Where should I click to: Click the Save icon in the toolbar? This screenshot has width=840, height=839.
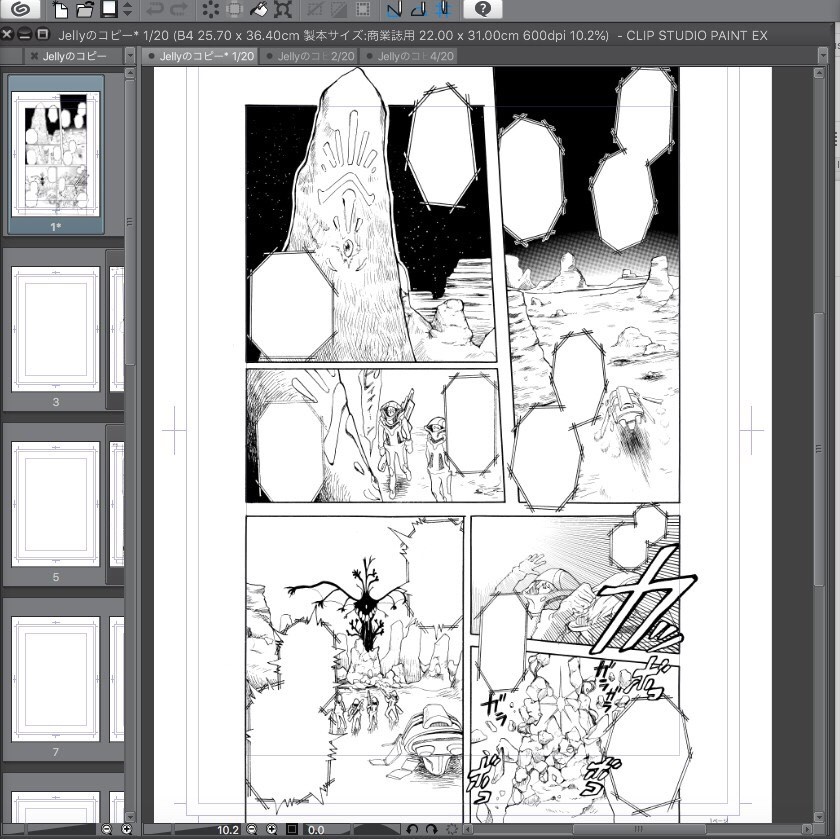[x=108, y=10]
